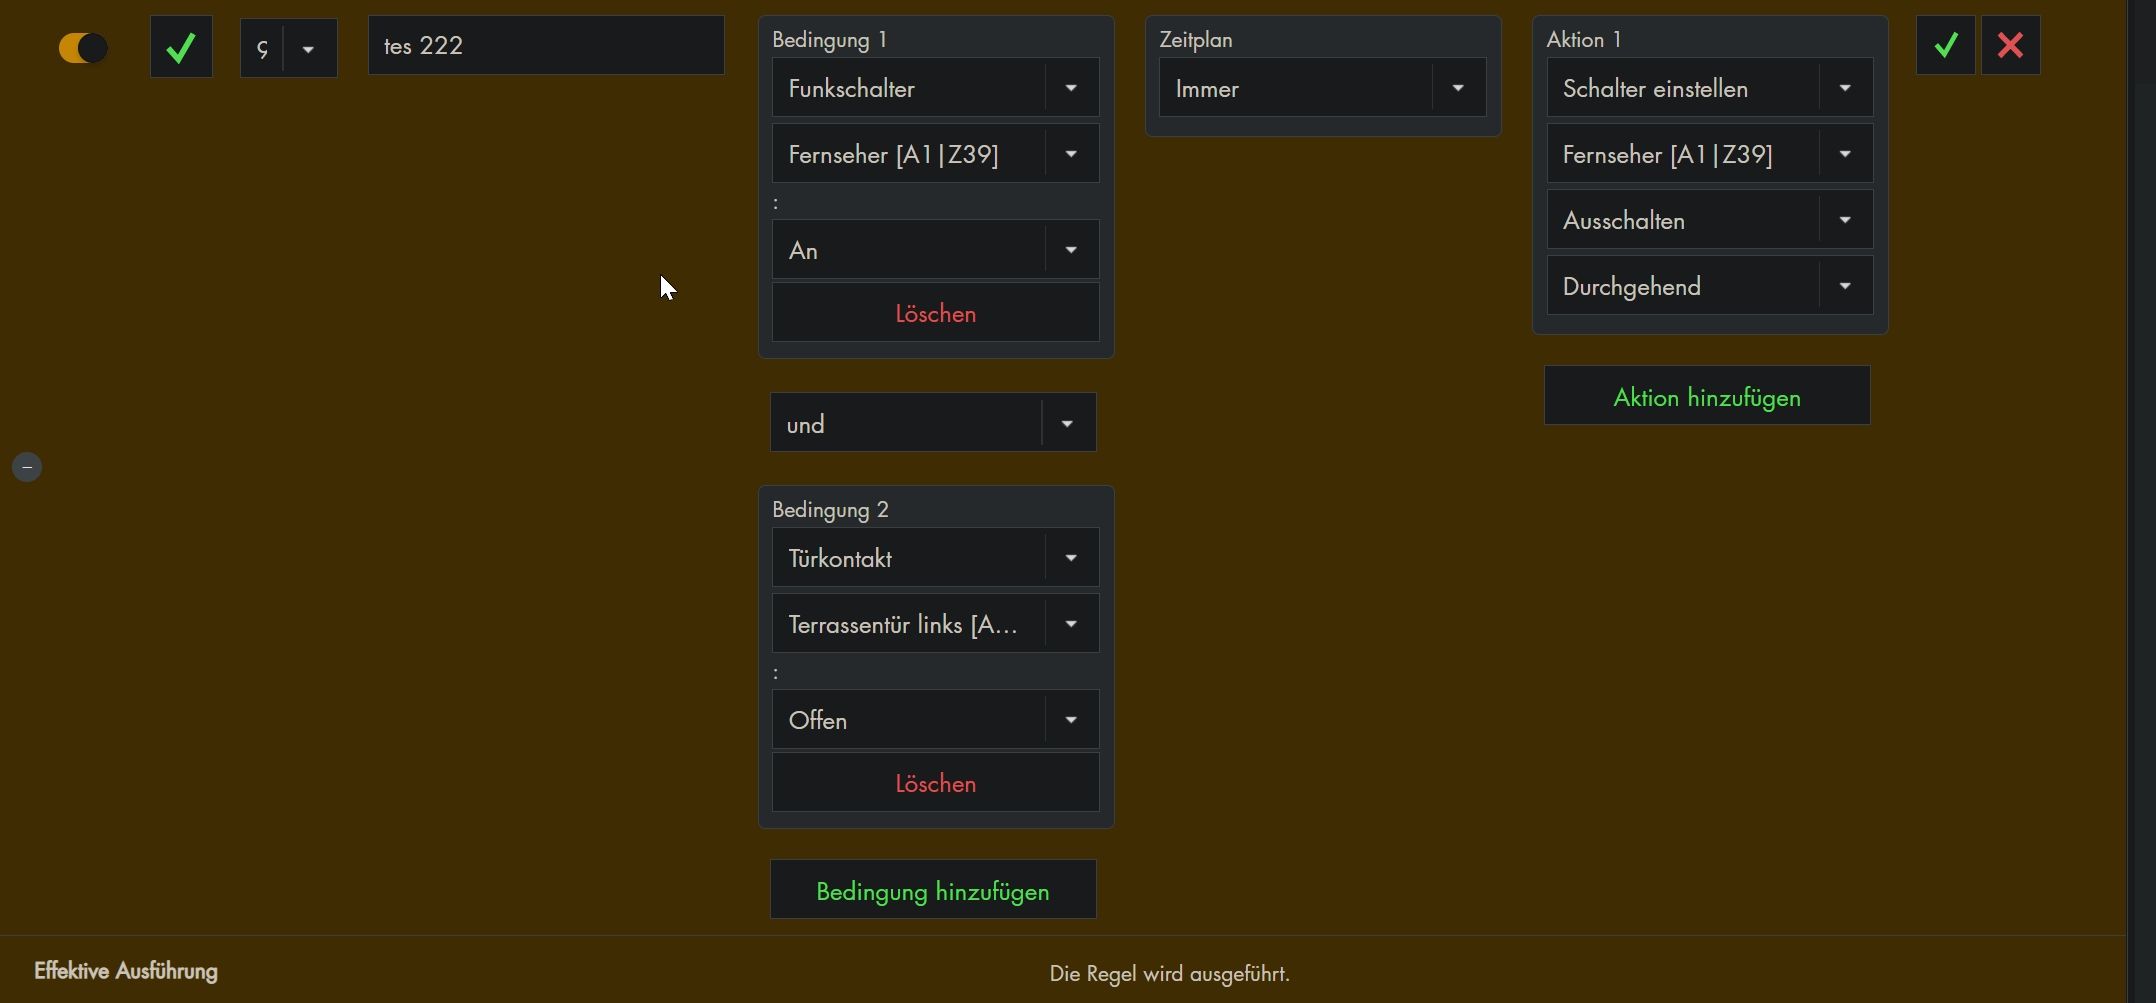Toggle the rule's enable switch off
Screen dimensions: 2156x1003
click(83, 48)
